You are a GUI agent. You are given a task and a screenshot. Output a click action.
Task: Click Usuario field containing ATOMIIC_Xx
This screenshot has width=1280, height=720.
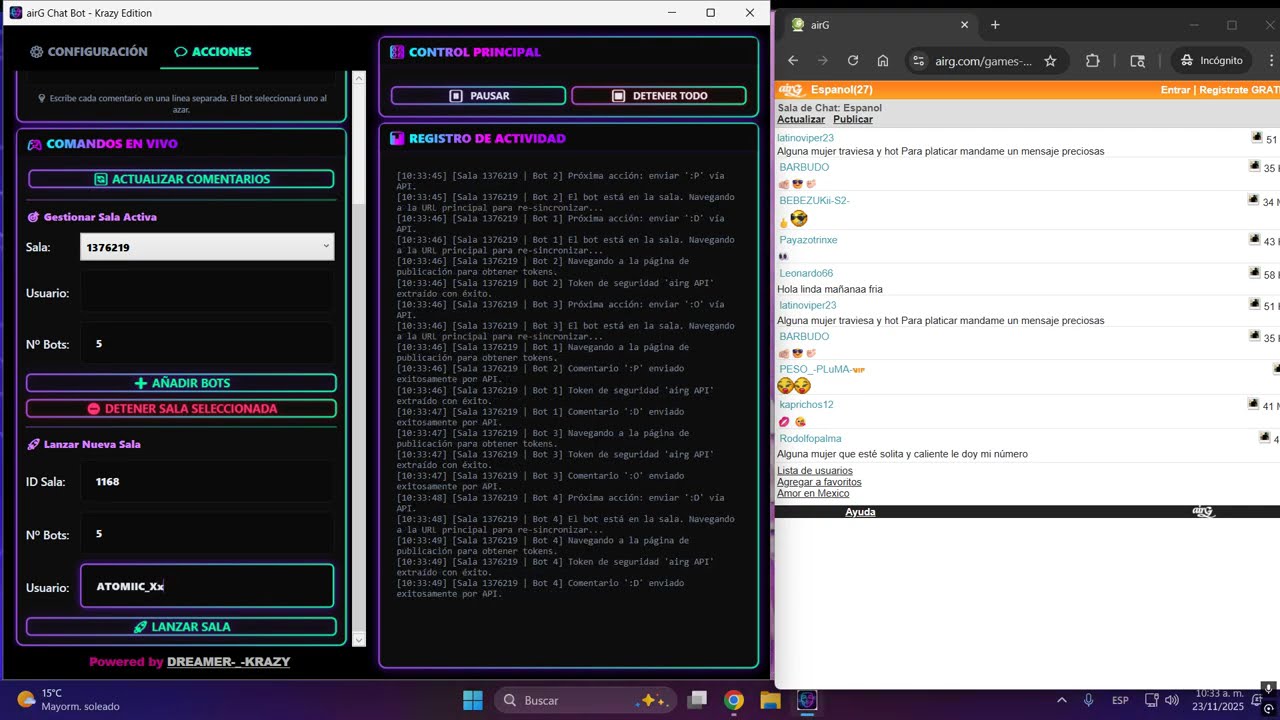point(207,586)
